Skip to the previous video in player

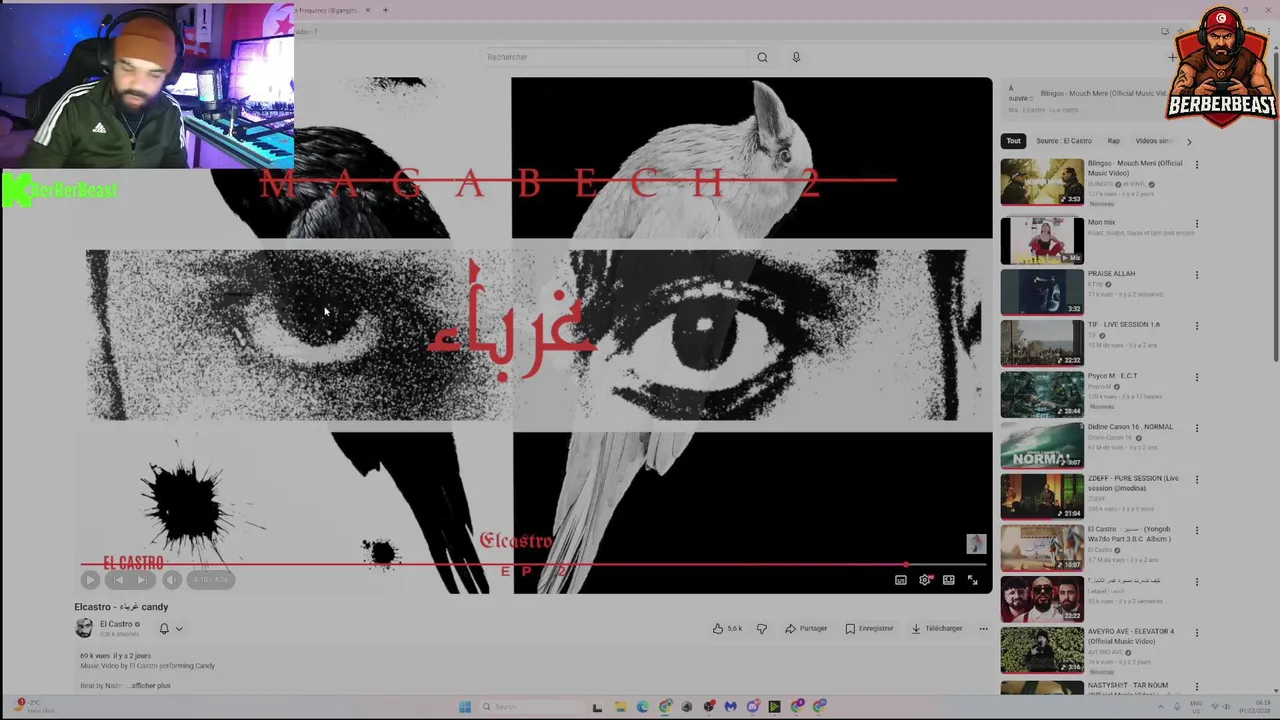click(118, 579)
